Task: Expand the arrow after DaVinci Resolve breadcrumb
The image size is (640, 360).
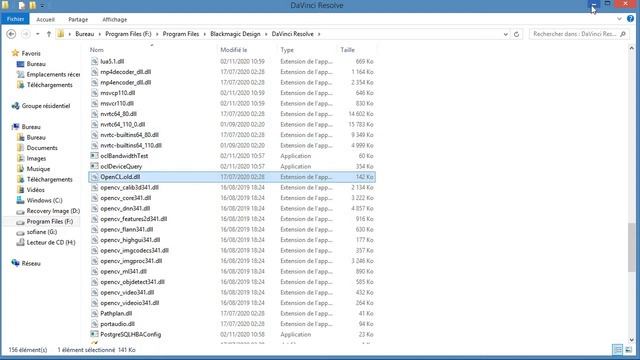Action: coord(319,34)
